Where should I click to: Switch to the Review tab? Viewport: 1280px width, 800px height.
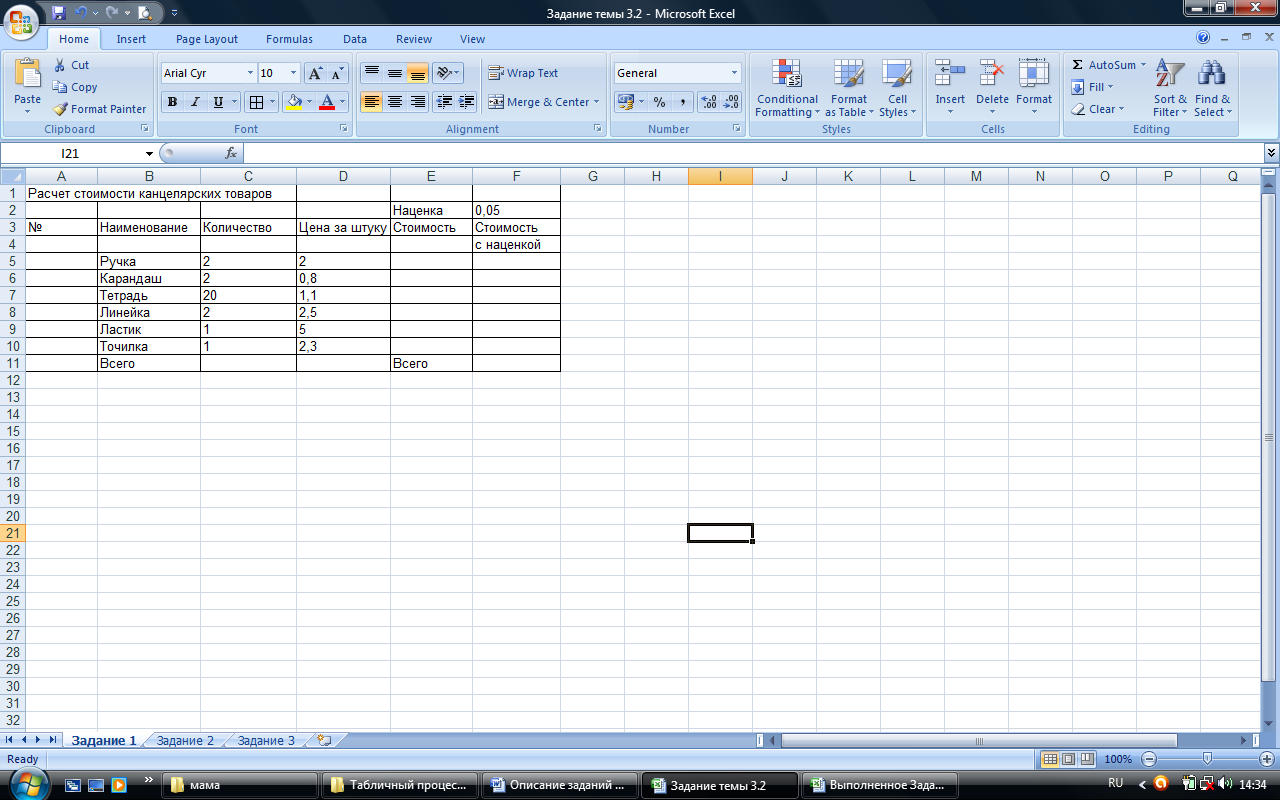click(414, 39)
